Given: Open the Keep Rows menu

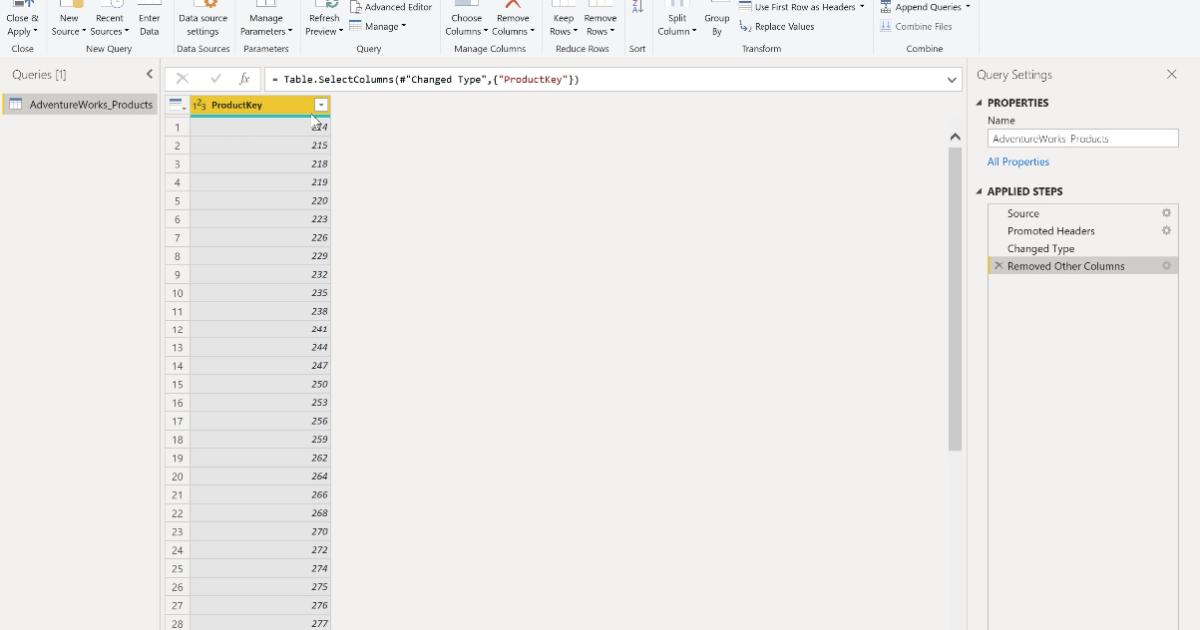Looking at the screenshot, I should point(563,17).
